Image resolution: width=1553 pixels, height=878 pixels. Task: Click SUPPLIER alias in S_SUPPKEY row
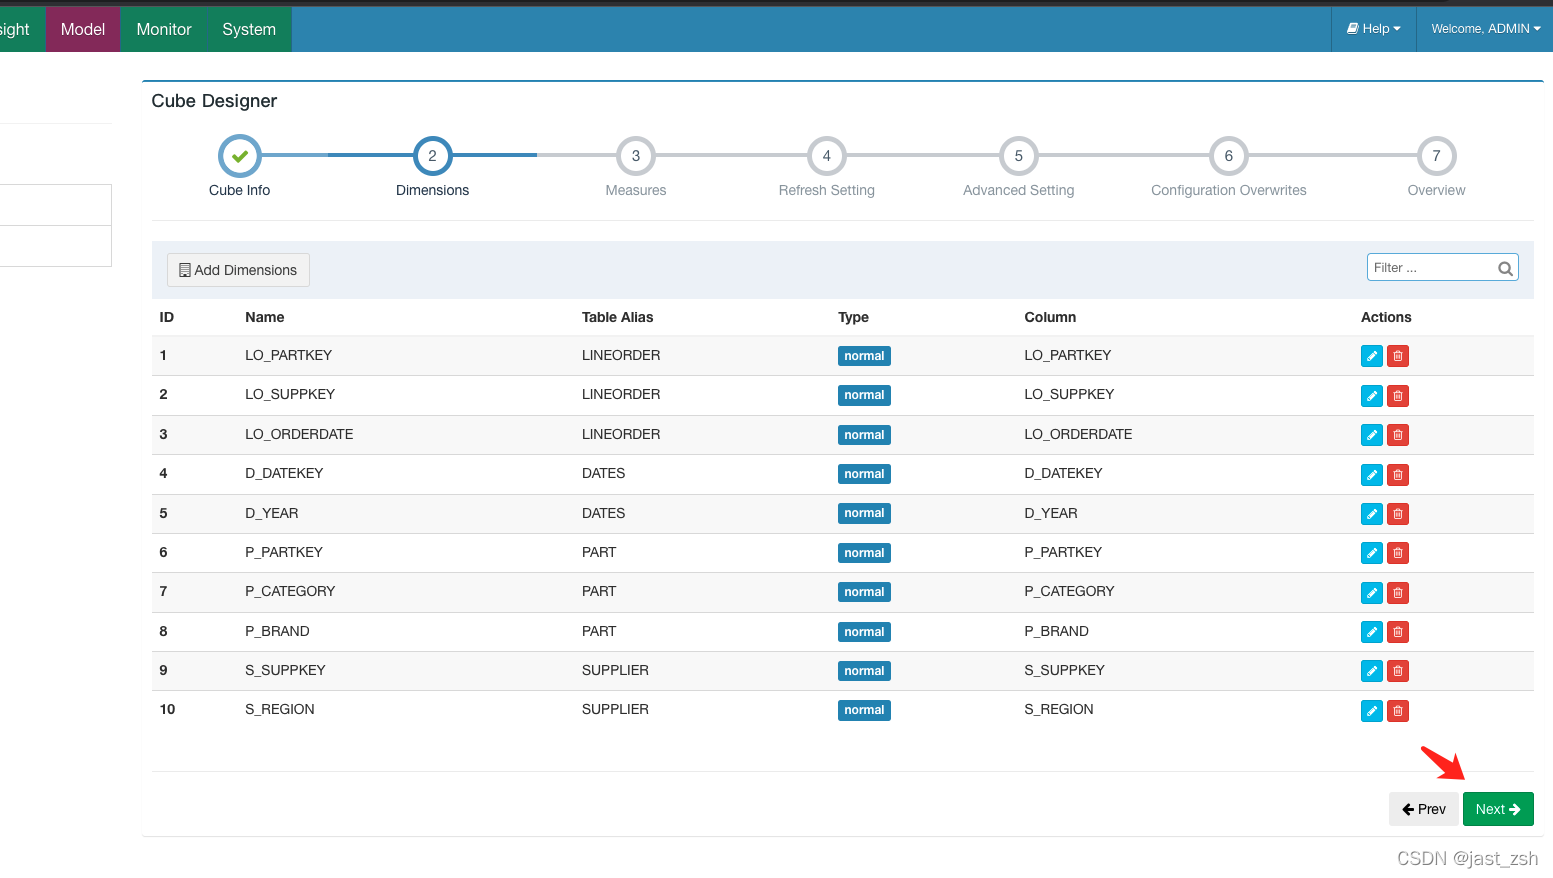click(615, 670)
